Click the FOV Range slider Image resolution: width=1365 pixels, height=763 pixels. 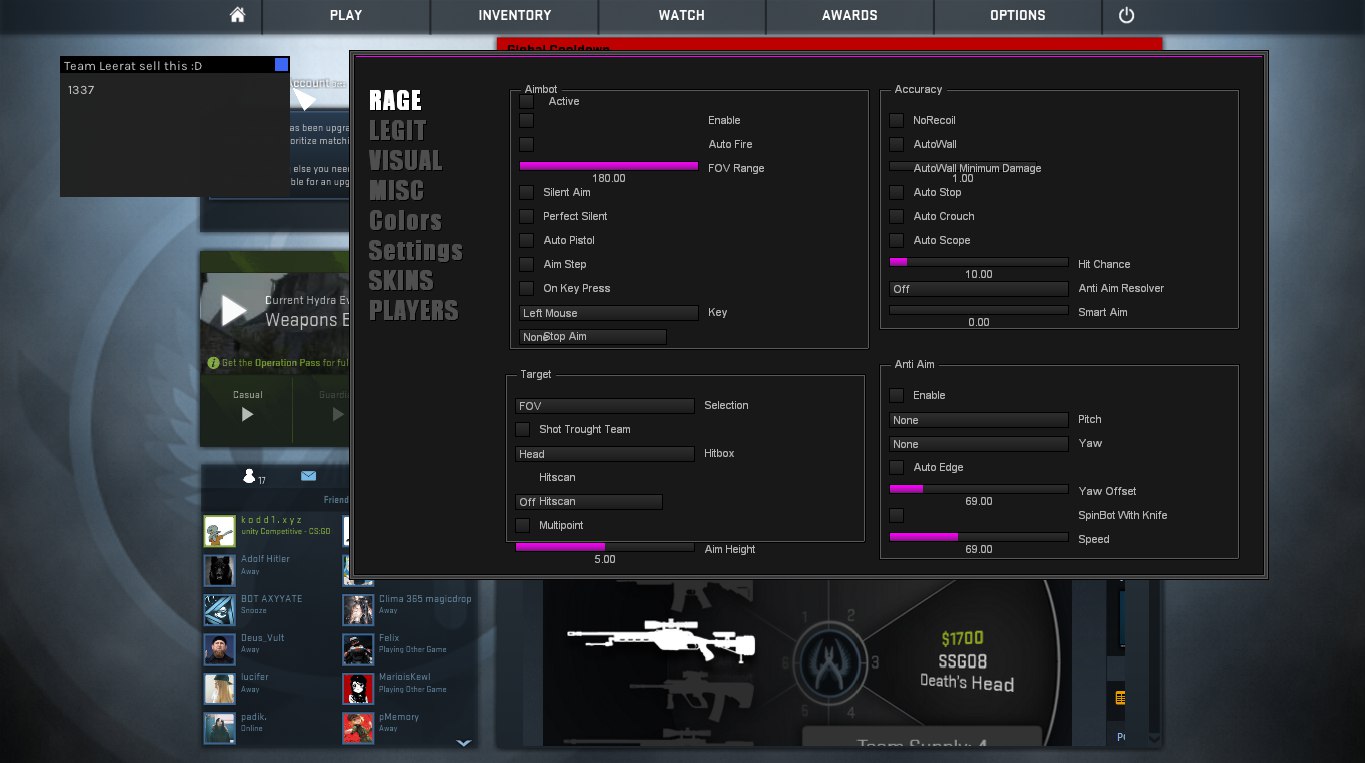(609, 166)
